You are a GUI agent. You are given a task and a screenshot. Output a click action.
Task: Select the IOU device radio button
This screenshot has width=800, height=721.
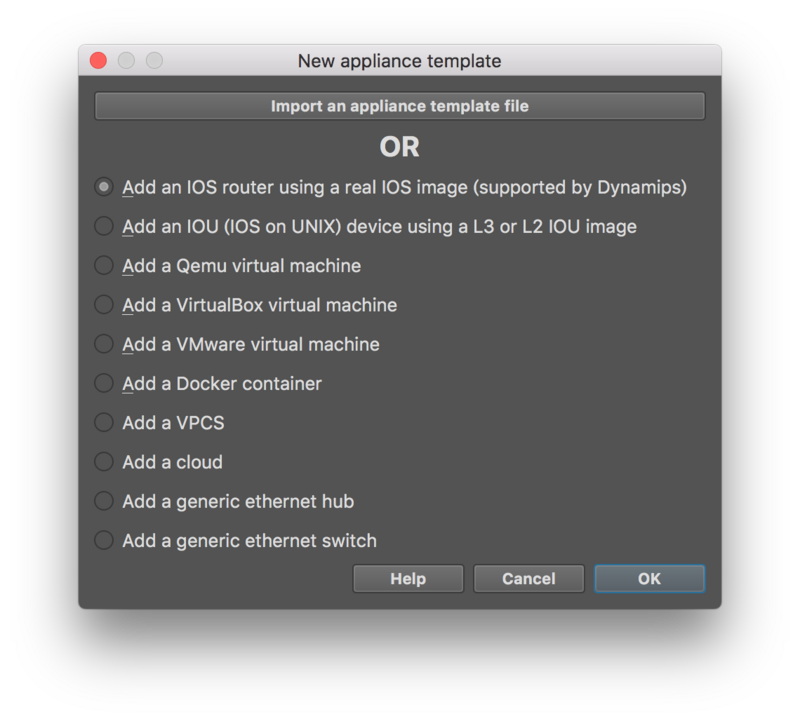click(102, 224)
